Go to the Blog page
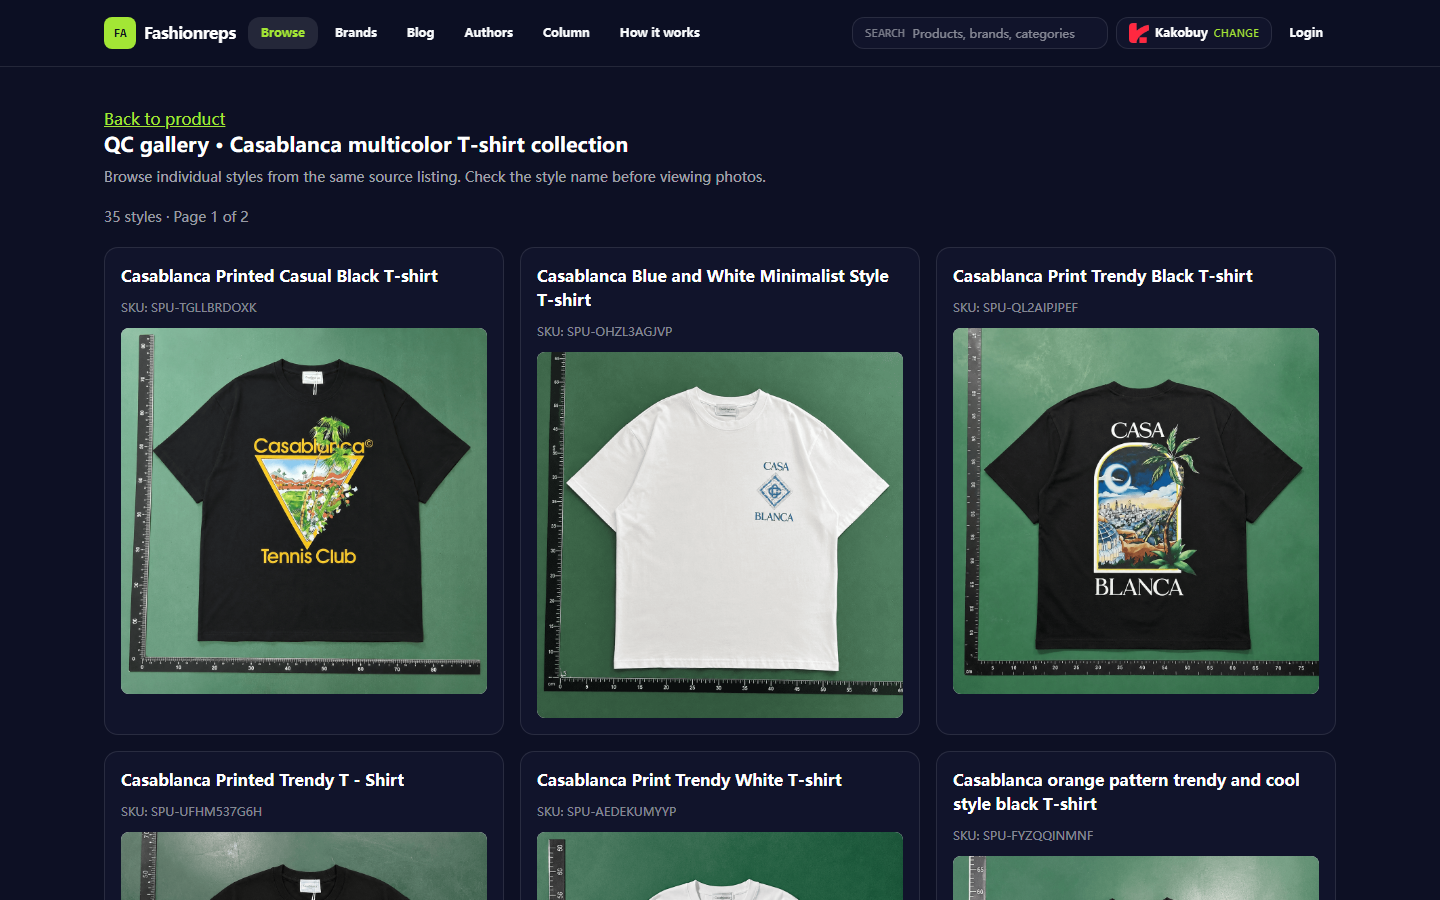This screenshot has width=1440, height=900. tap(420, 33)
